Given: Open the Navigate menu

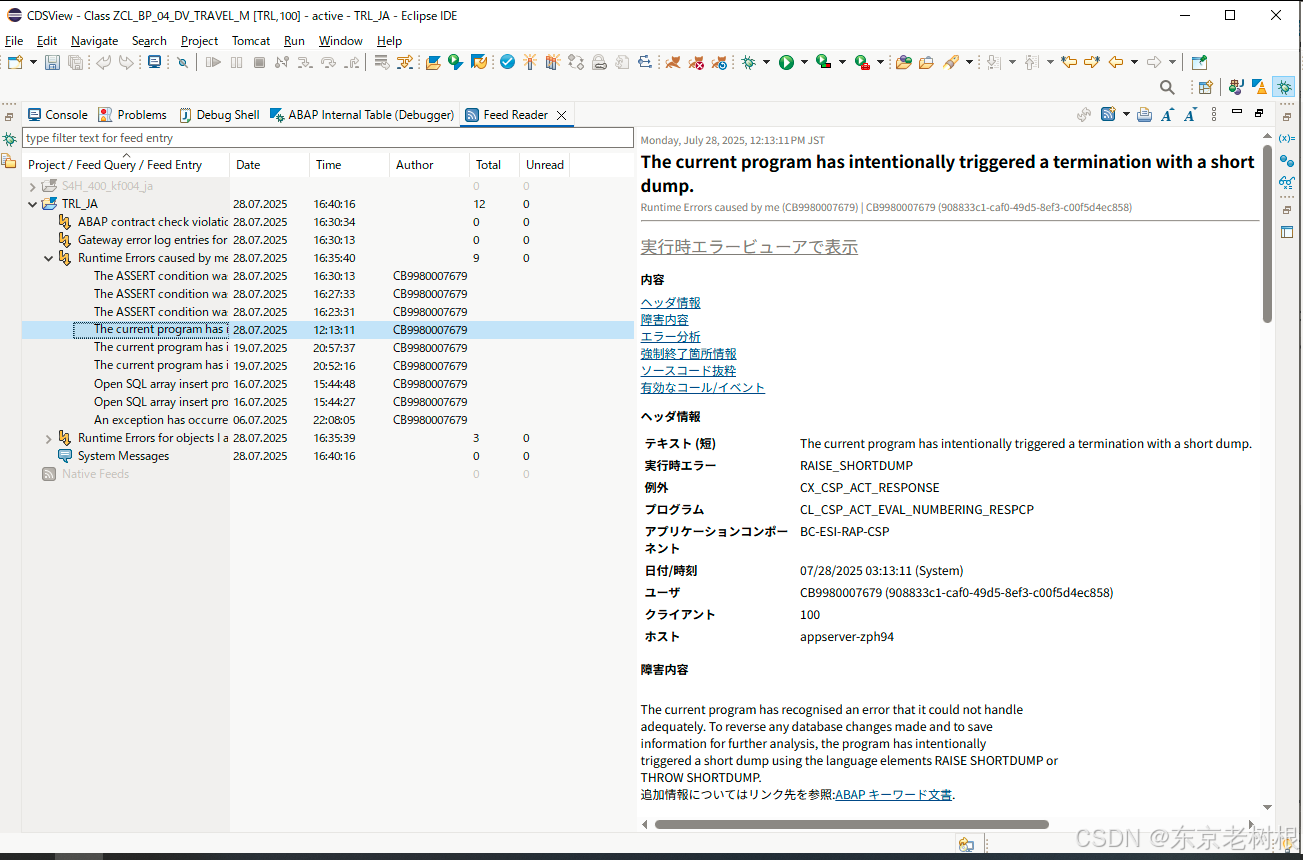Looking at the screenshot, I should click(x=94, y=41).
